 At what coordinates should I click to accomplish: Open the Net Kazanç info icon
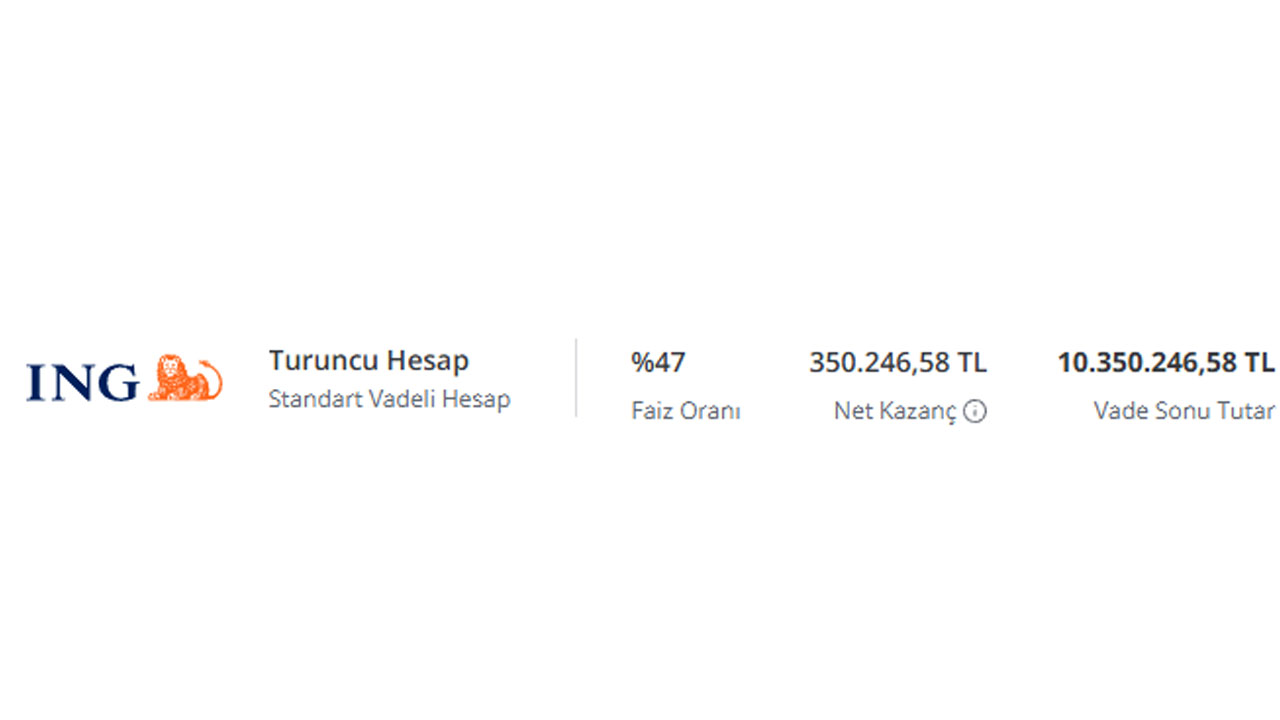(975, 411)
